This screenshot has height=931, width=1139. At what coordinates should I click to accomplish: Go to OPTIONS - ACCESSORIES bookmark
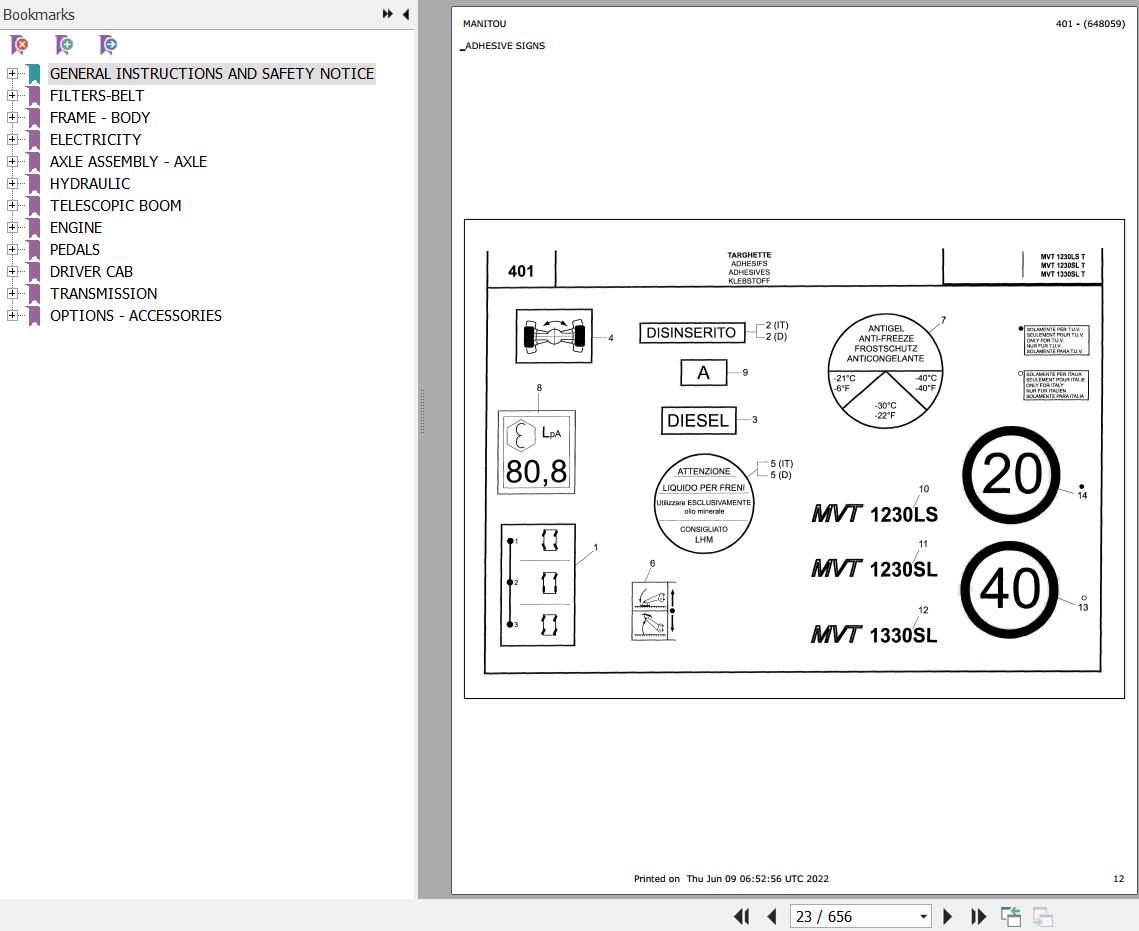[136, 315]
